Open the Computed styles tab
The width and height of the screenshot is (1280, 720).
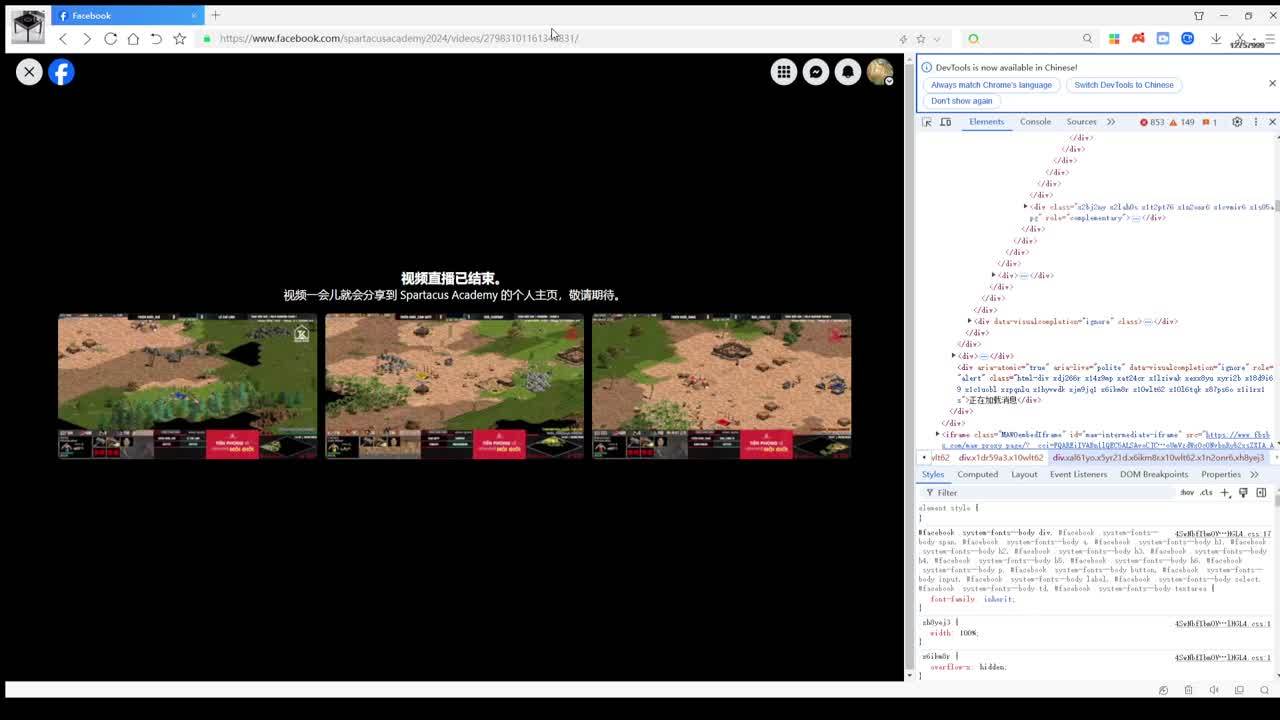(978, 474)
